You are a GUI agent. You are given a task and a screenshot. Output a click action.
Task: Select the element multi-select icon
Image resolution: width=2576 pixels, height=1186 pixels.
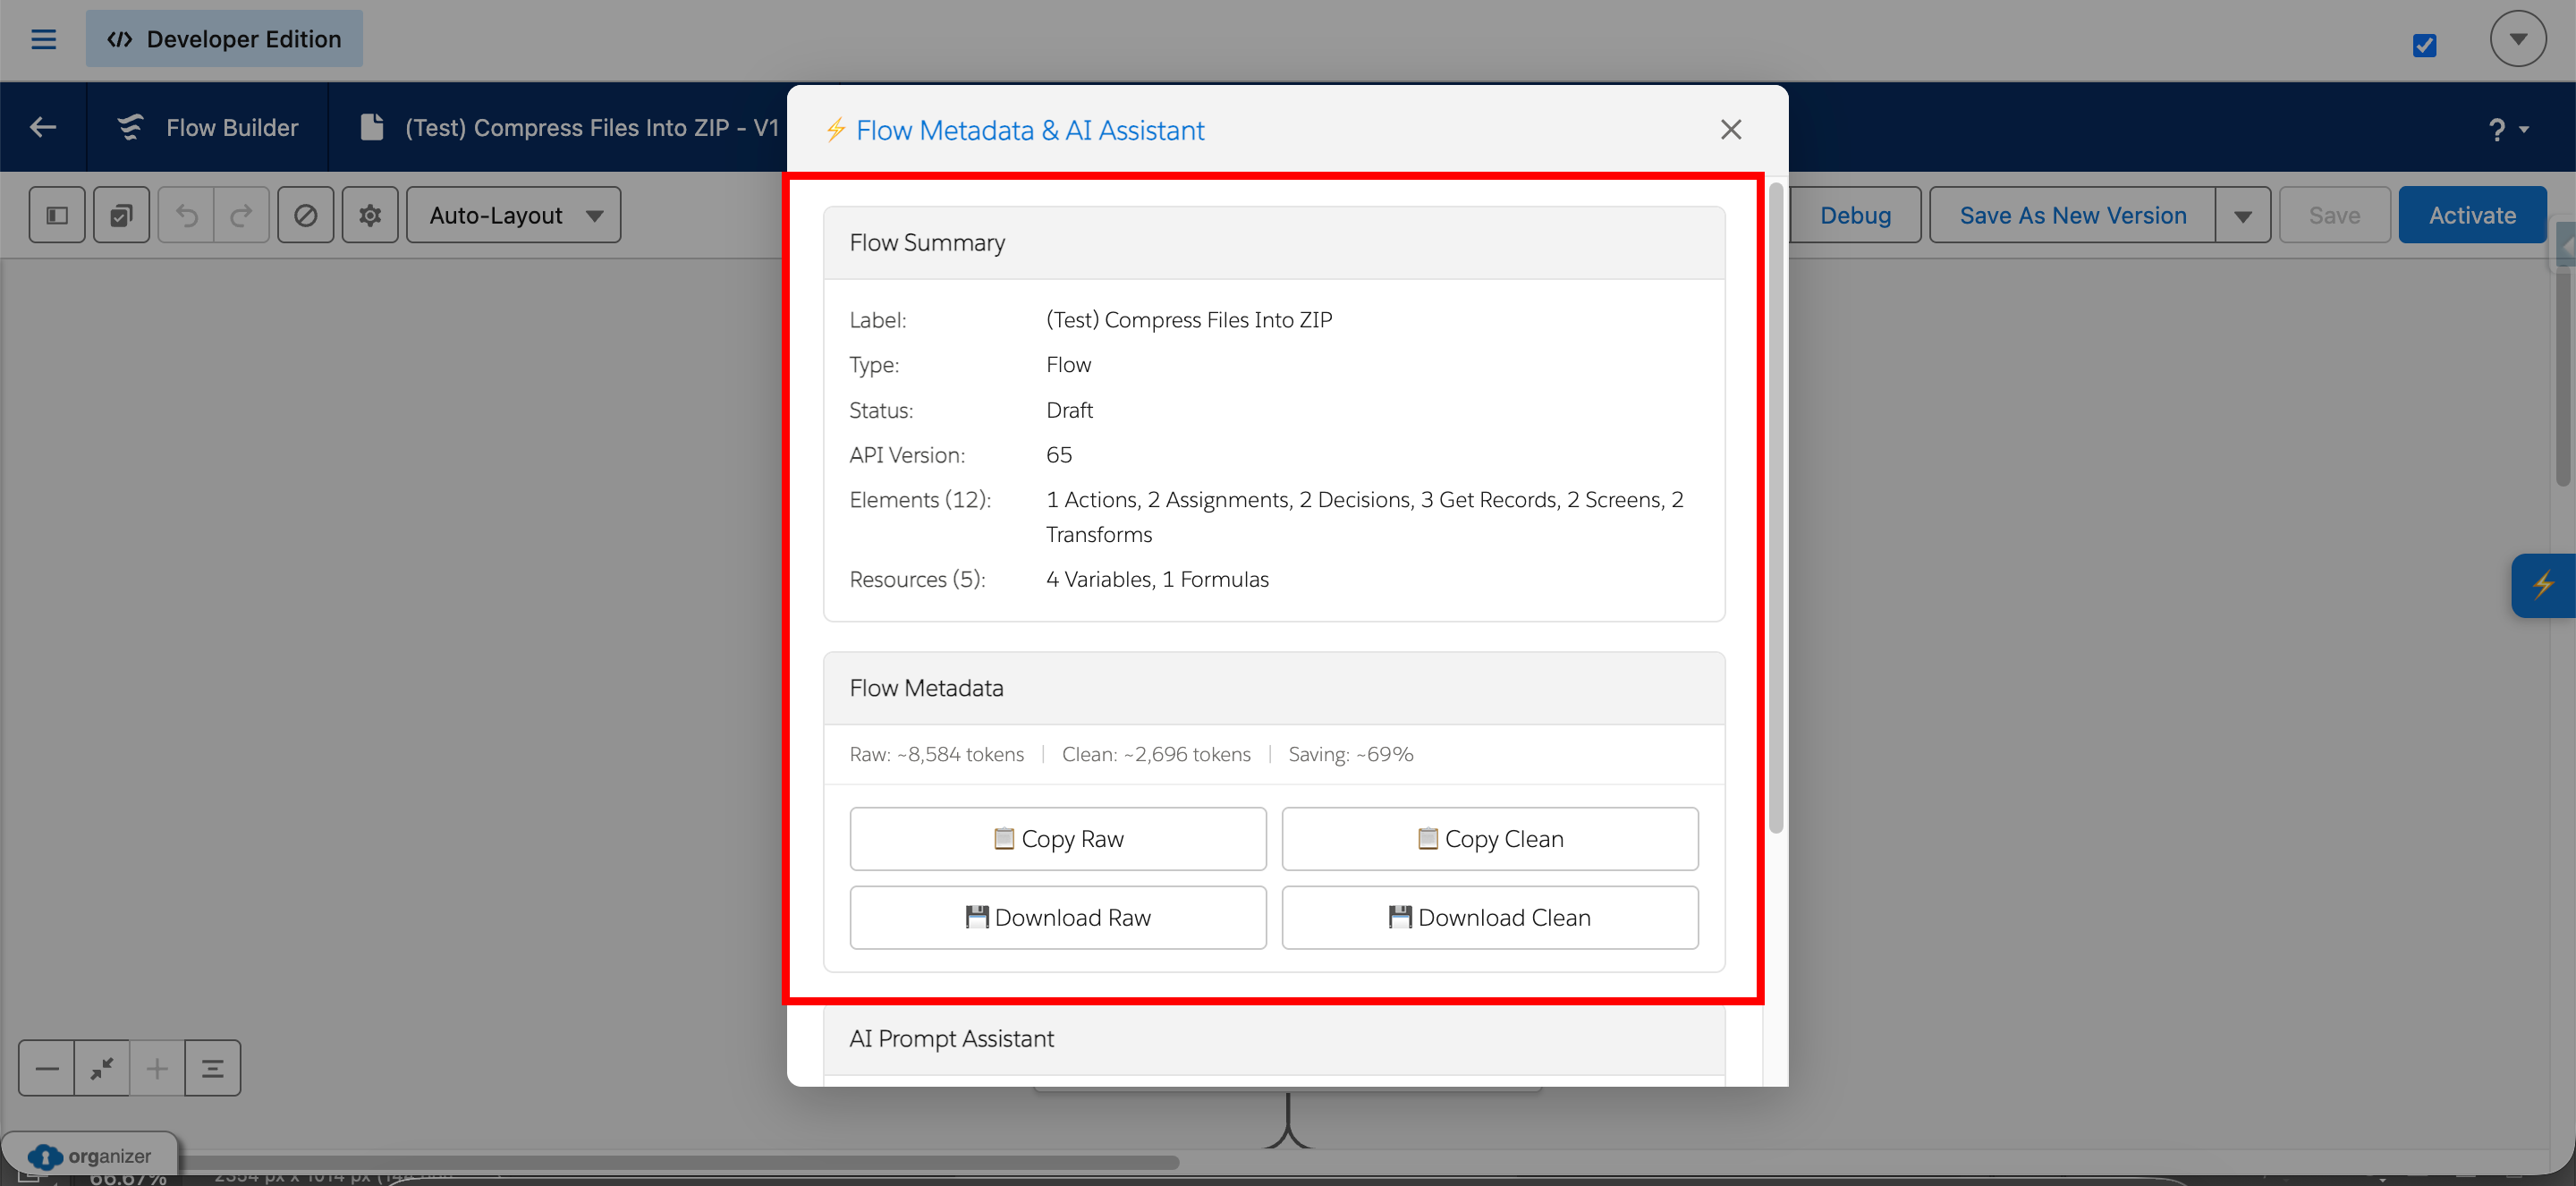[121, 214]
